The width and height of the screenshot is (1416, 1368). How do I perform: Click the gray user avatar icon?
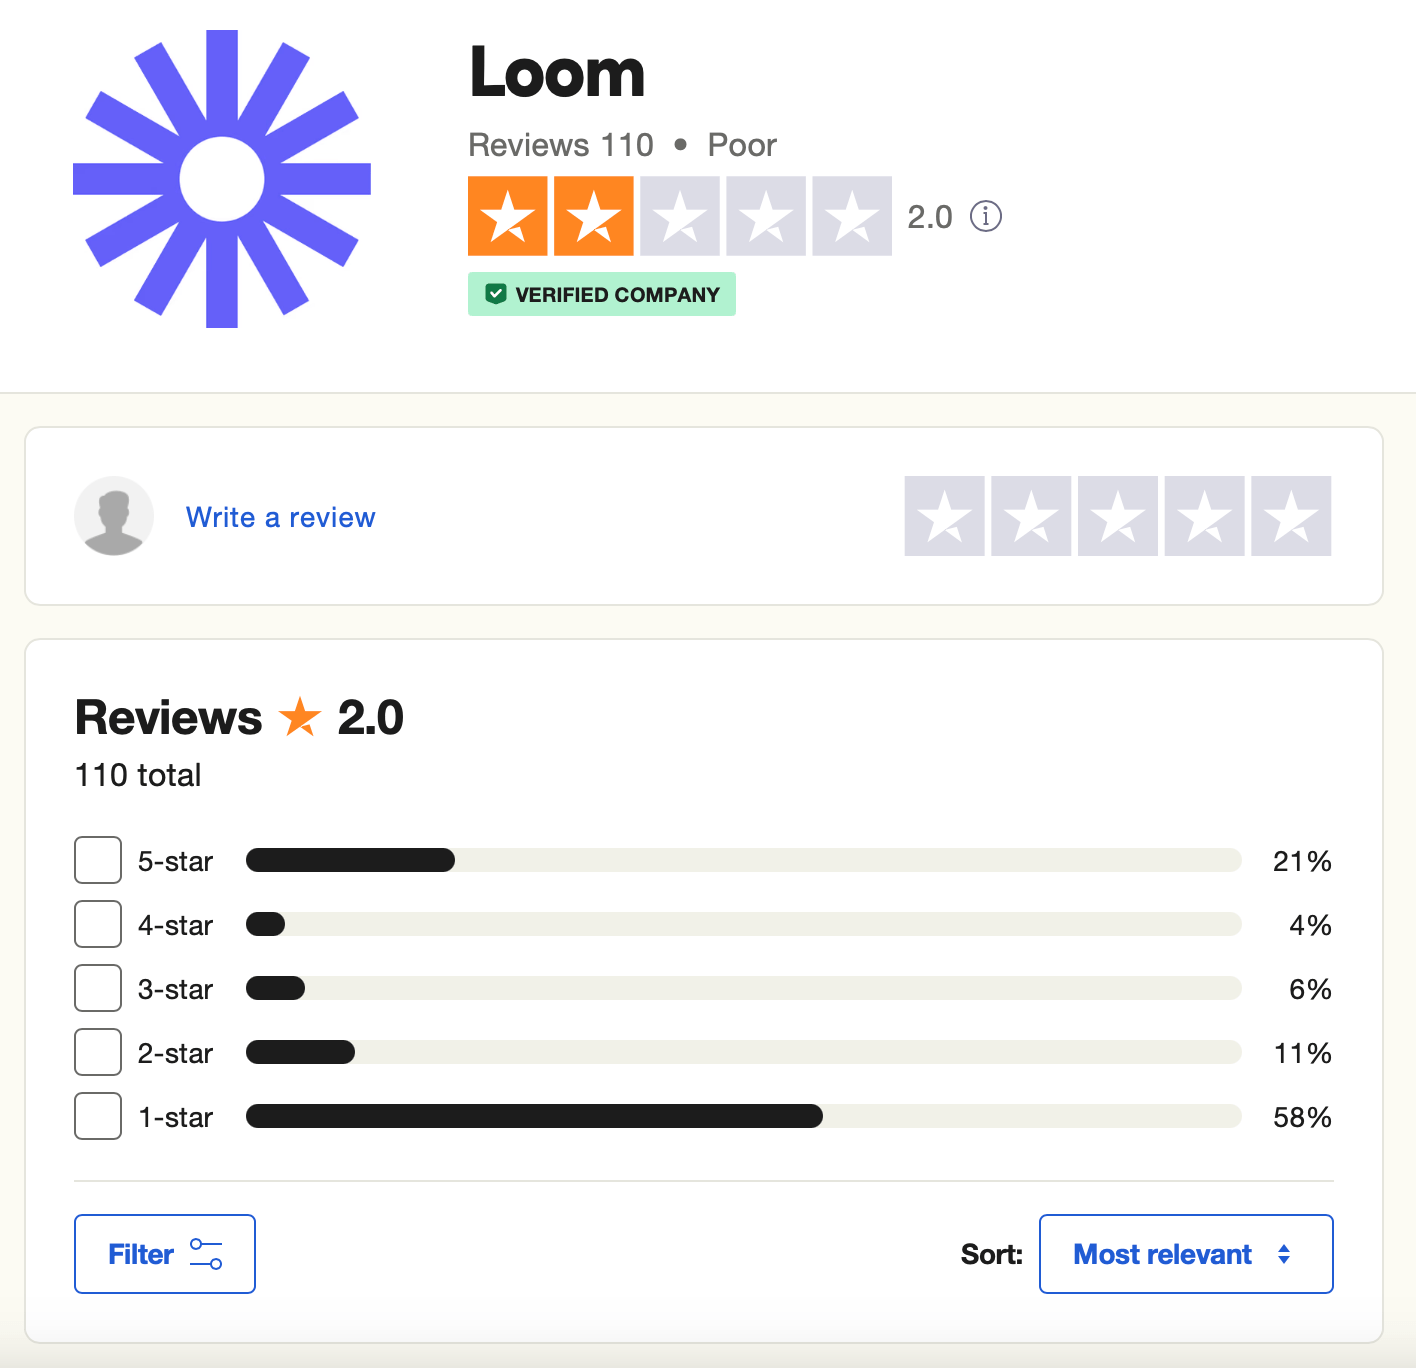tap(114, 516)
